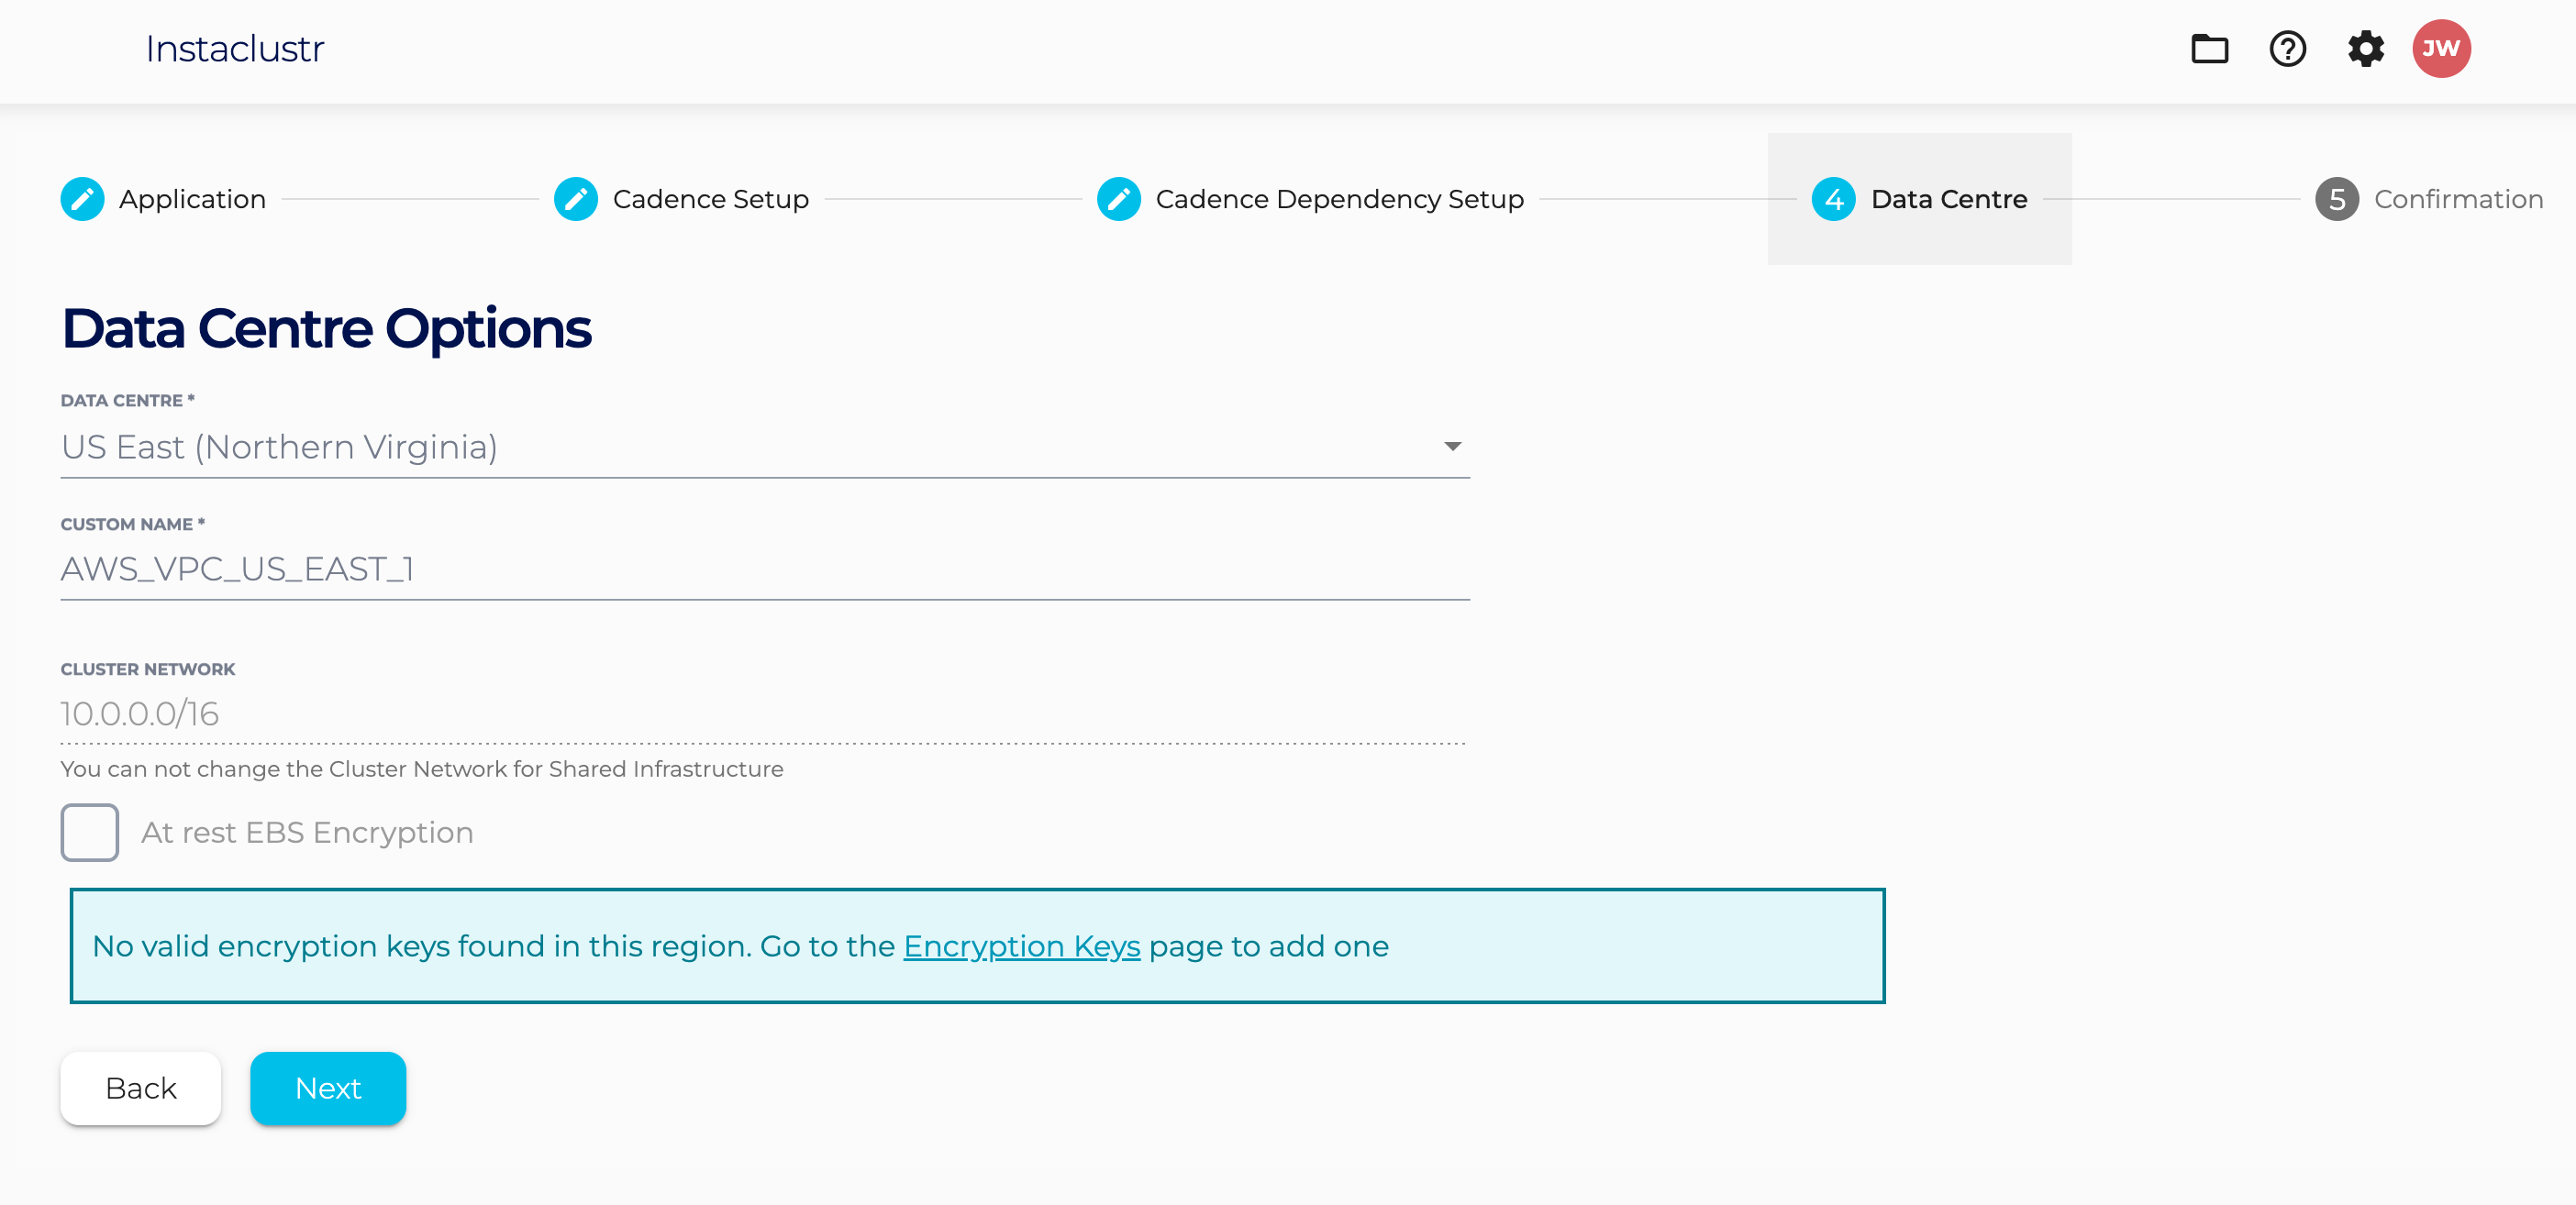
Task: Enable At rest EBS Encryption checkbox
Action: point(90,832)
